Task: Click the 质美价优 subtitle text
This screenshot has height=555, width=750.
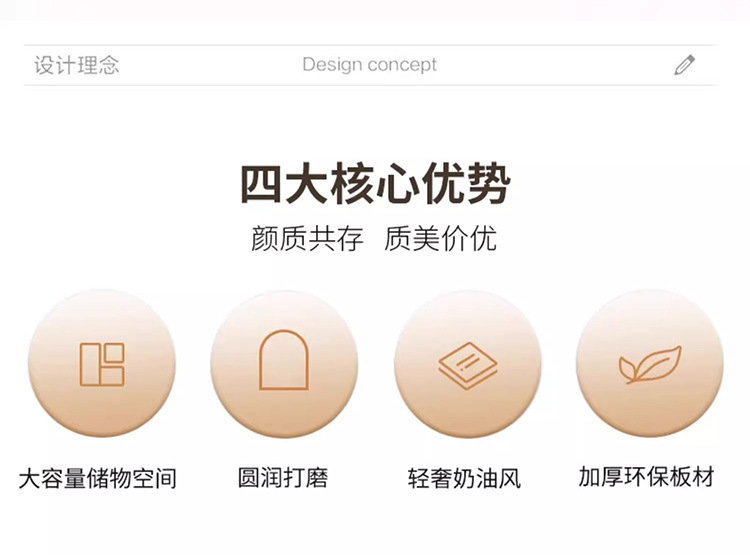Action: pyautogui.click(x=440, y=238)
